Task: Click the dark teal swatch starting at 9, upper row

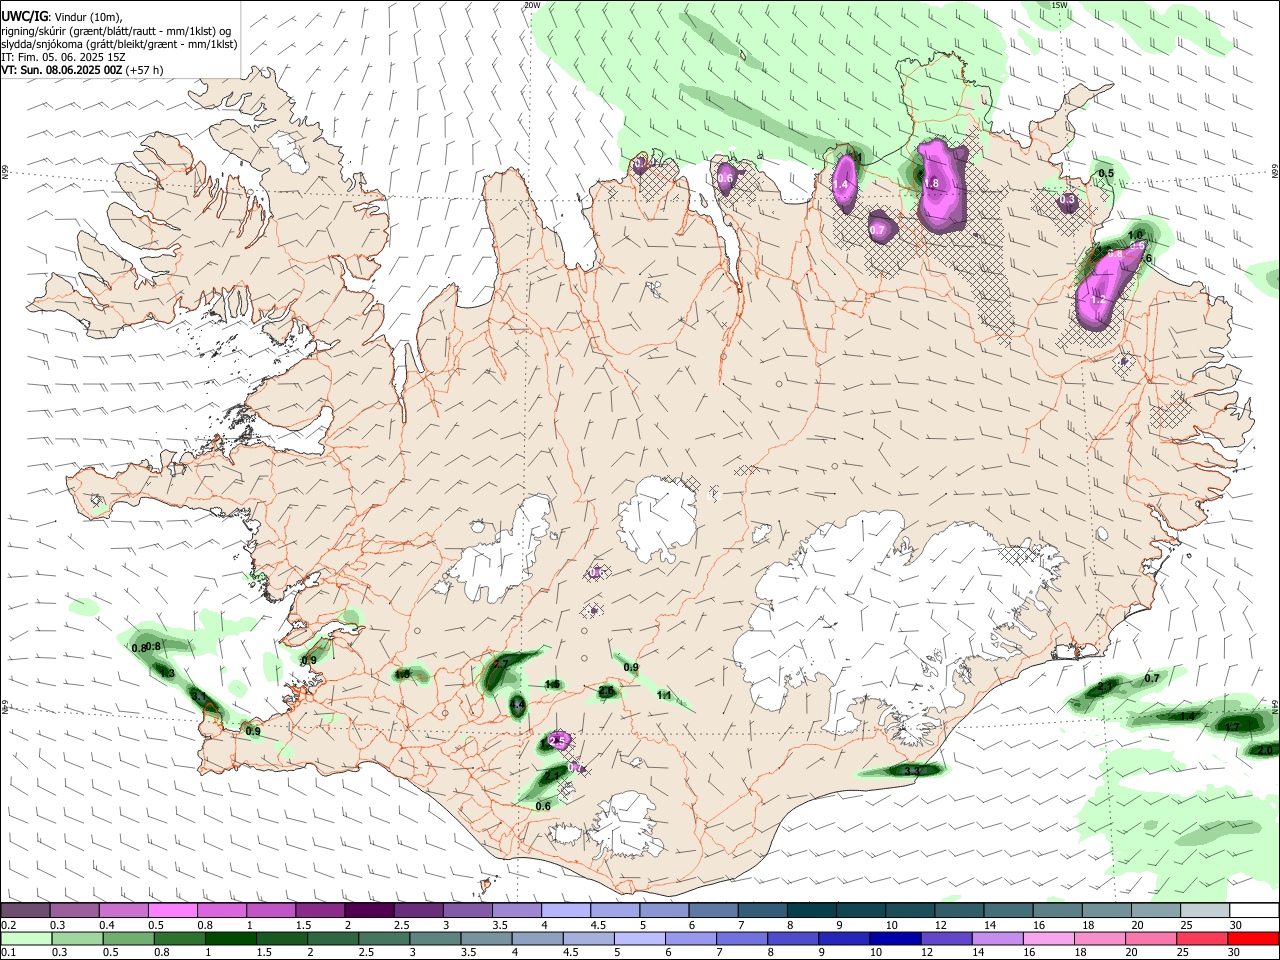Action: pos(861,911)
